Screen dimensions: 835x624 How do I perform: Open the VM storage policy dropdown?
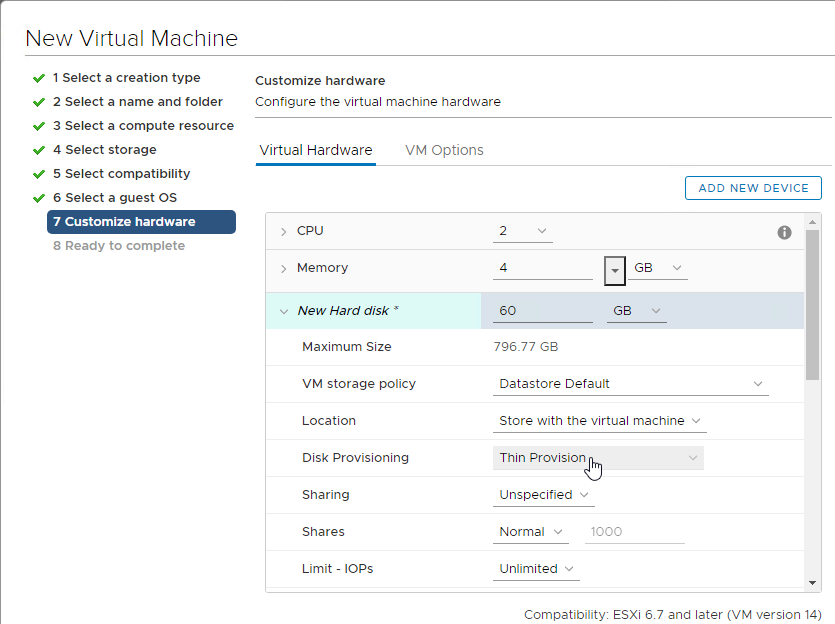pos(631,384)
